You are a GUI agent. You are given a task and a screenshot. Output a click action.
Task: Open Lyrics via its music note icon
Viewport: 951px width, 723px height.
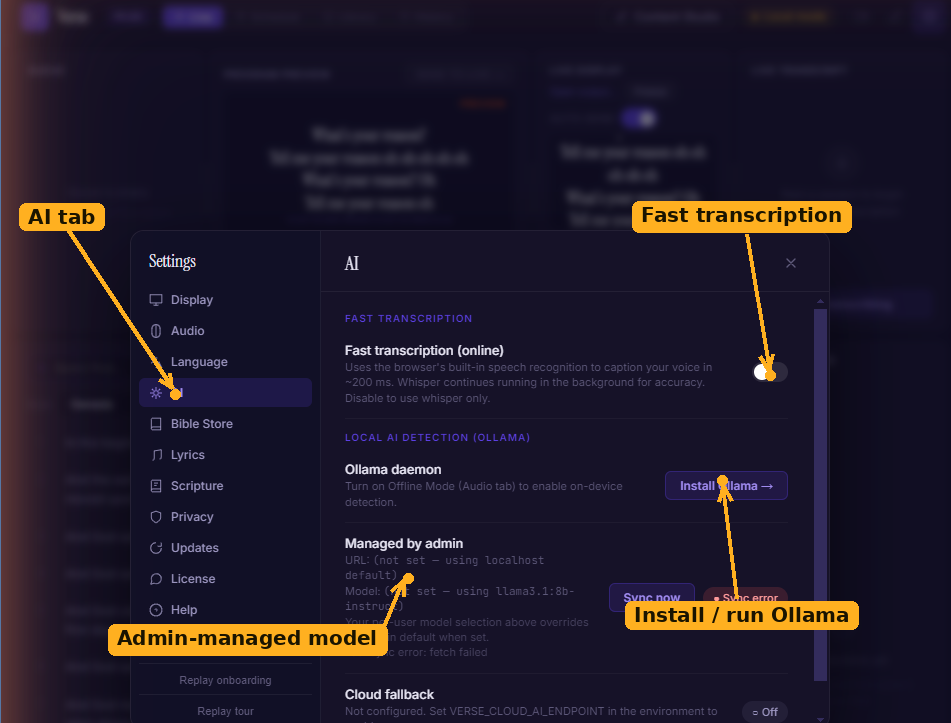[x=156, y=455]
